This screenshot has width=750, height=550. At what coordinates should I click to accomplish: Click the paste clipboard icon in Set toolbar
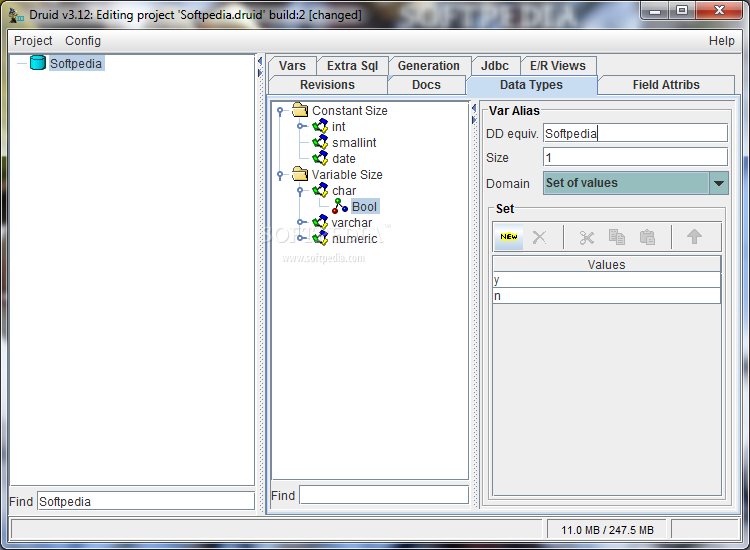647,237
